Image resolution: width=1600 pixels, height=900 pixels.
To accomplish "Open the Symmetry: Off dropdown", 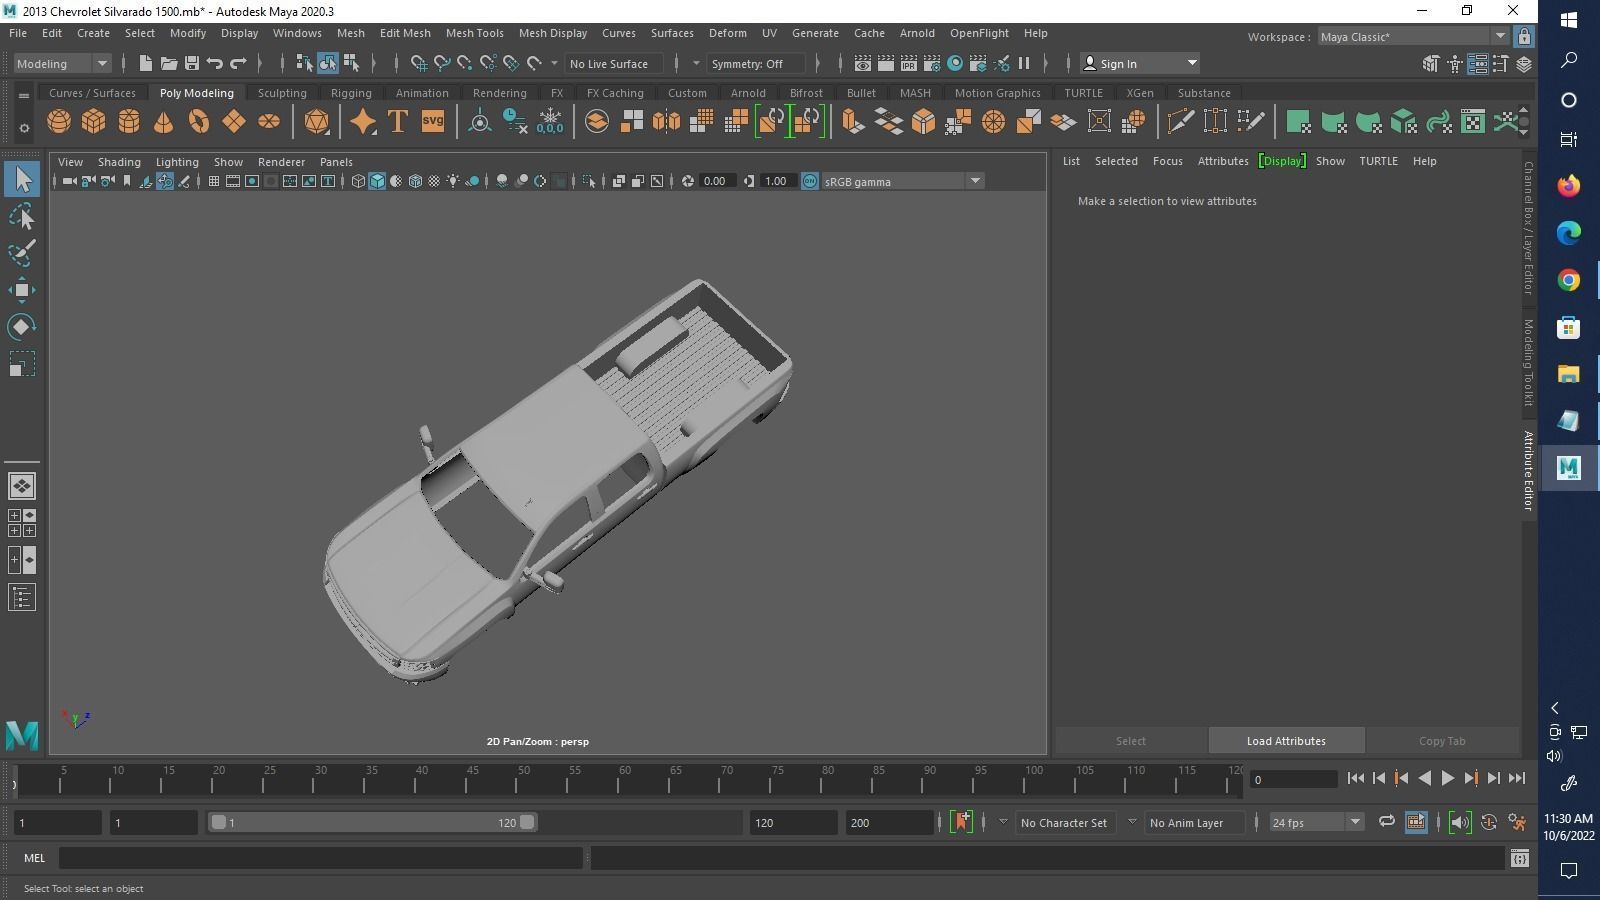I will tap(757, 63).
